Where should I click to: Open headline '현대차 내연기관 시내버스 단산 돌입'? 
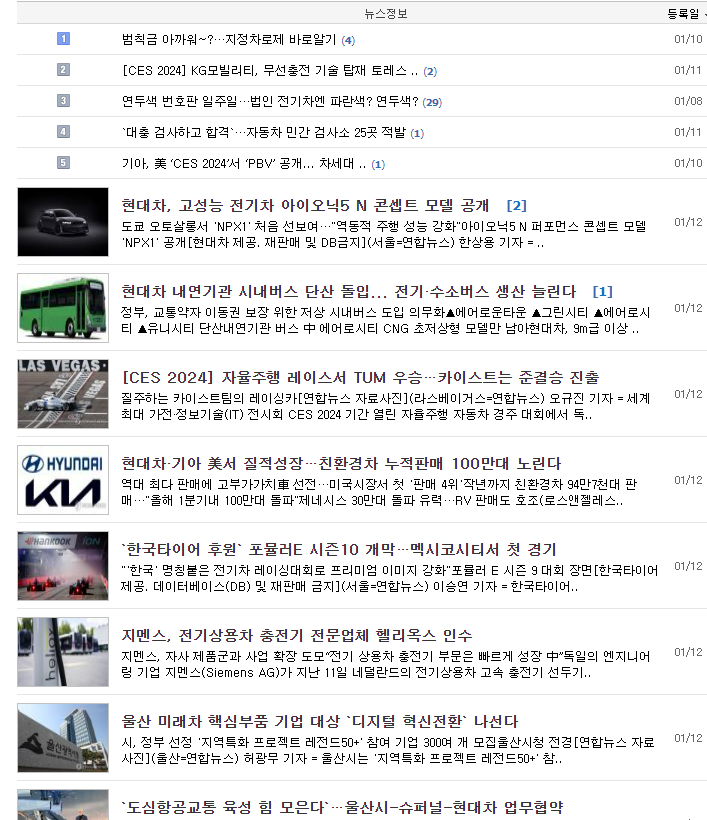tap(349, 291)
